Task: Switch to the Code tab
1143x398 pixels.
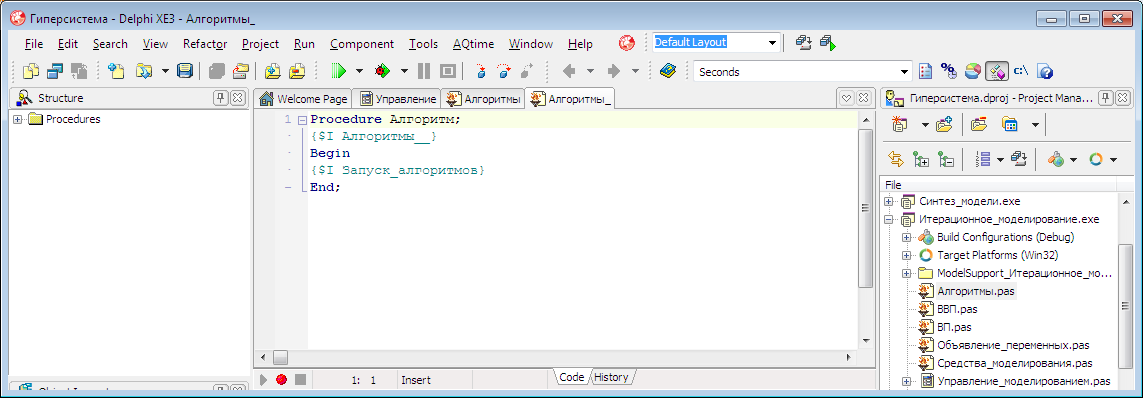Action: pyautogui.click(x=572, y=377)
